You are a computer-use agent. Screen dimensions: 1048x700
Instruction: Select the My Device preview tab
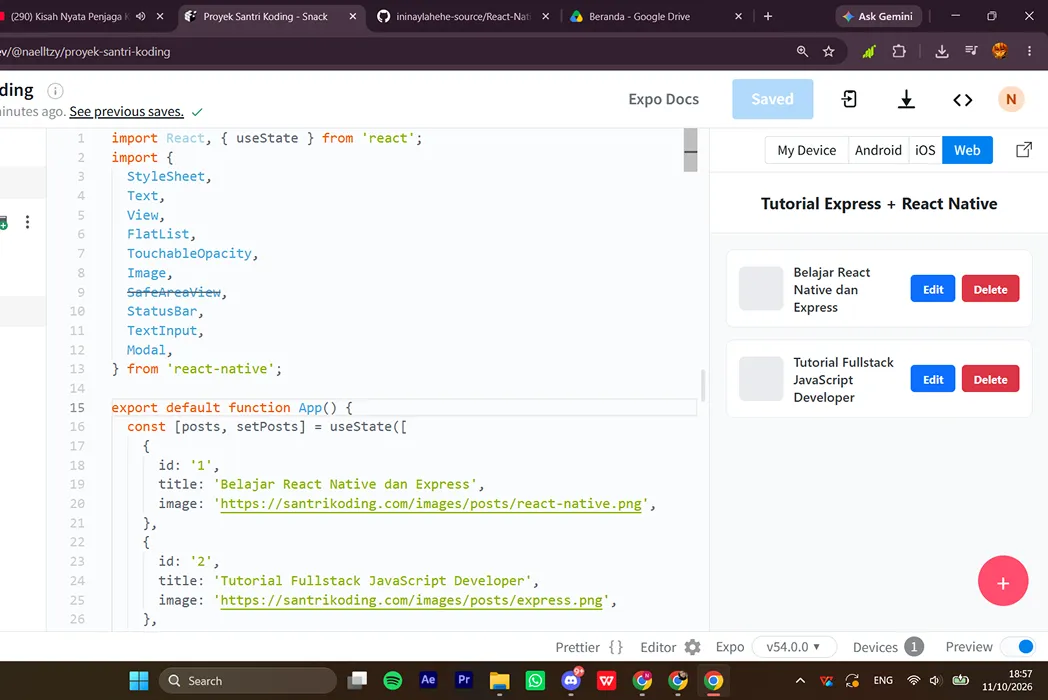pos(807,150)
